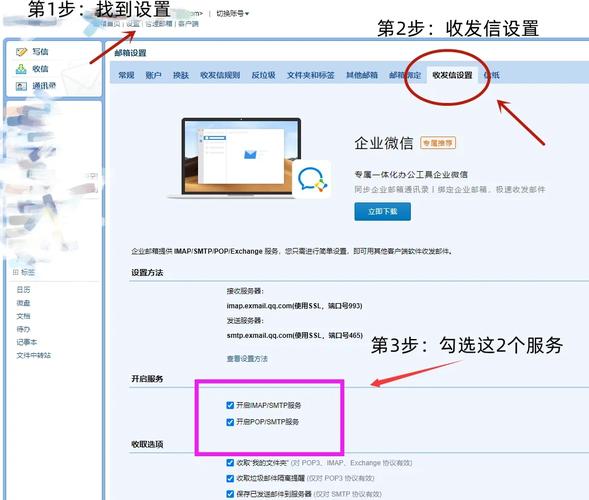Click the 客户端 link in top bar
This screenshot has width=589, height=500.
pyautogui.click(x=188, y=24)
